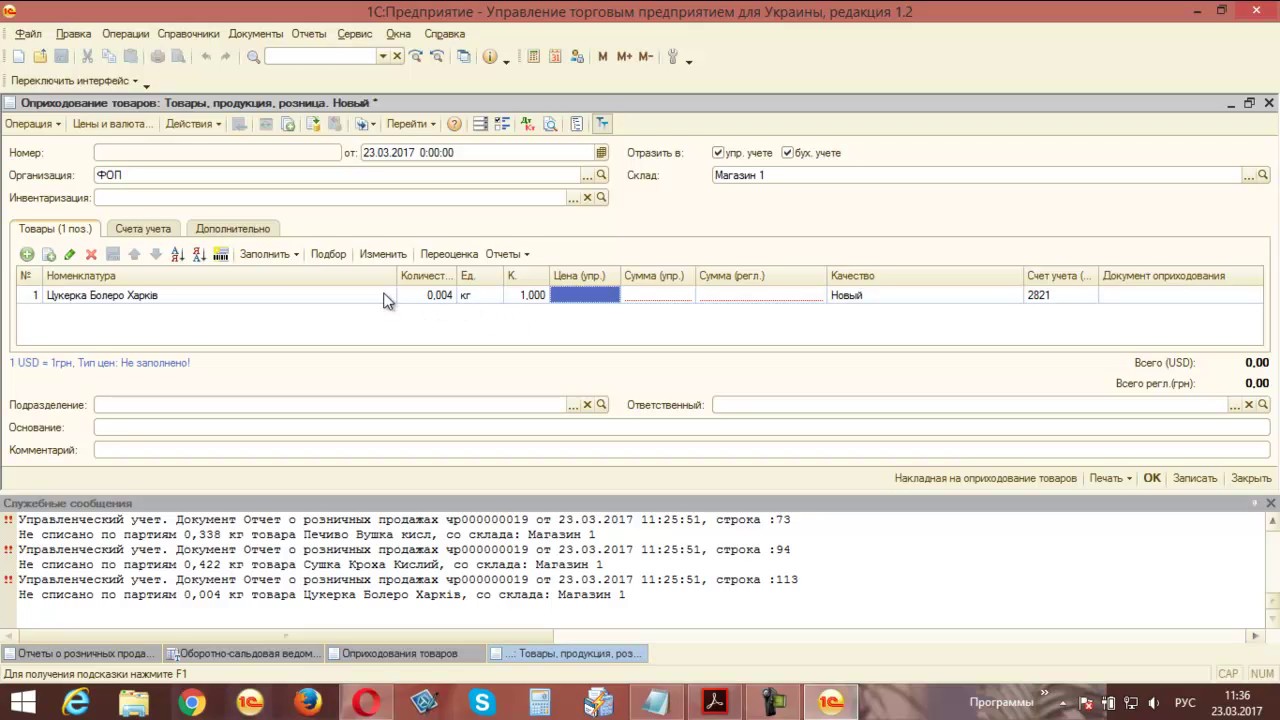The image size is (1280, 720).
Task: Expand the toolbar search box dropdown arrow
Action: (382, 57)
